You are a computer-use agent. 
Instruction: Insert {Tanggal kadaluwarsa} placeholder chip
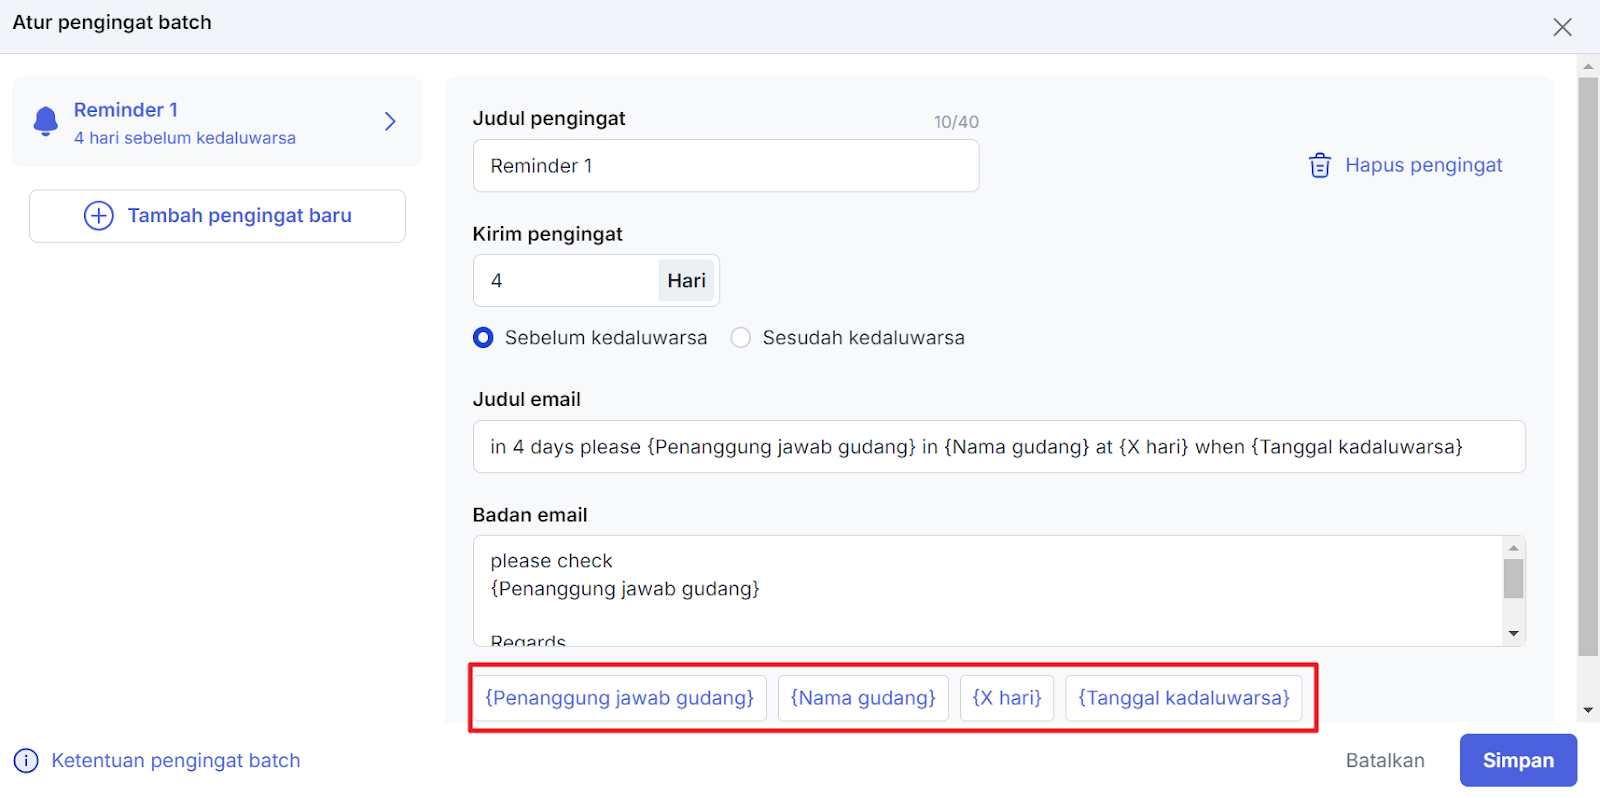[1183, 698]
